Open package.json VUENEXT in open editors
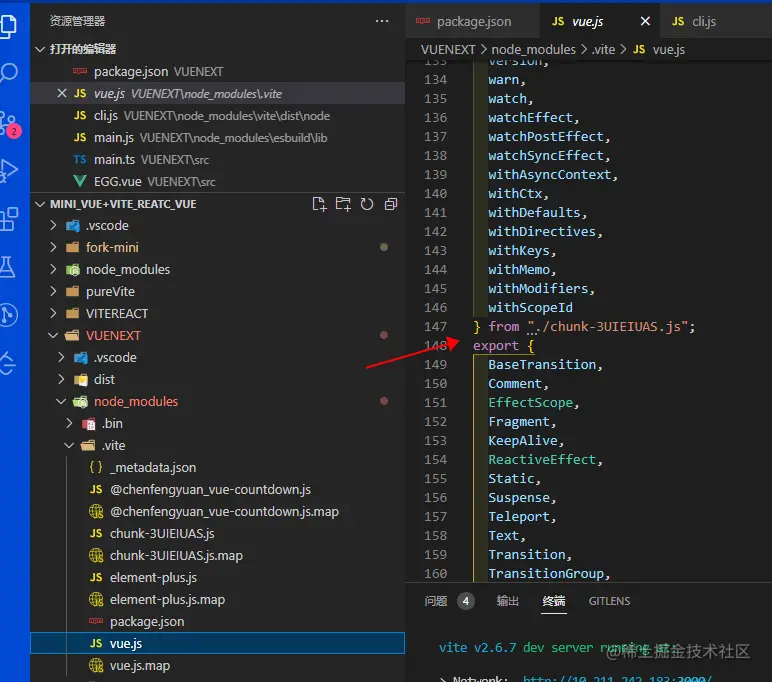Image resolution: width=772 pixels, height=682 pixels. point(217,71)
